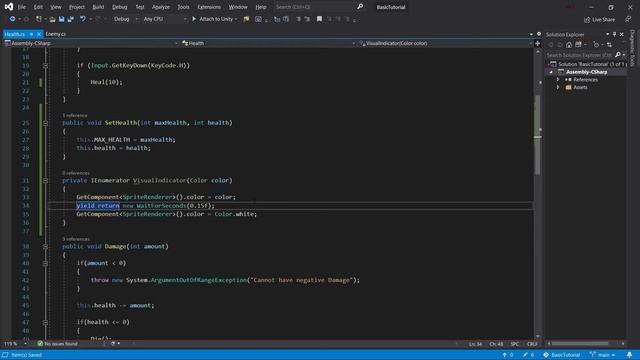Image resolution: width=640 pixels, height=360 pixels.
Task: Click the 1 reference link above SetHealth
Action: coord(75,116)
